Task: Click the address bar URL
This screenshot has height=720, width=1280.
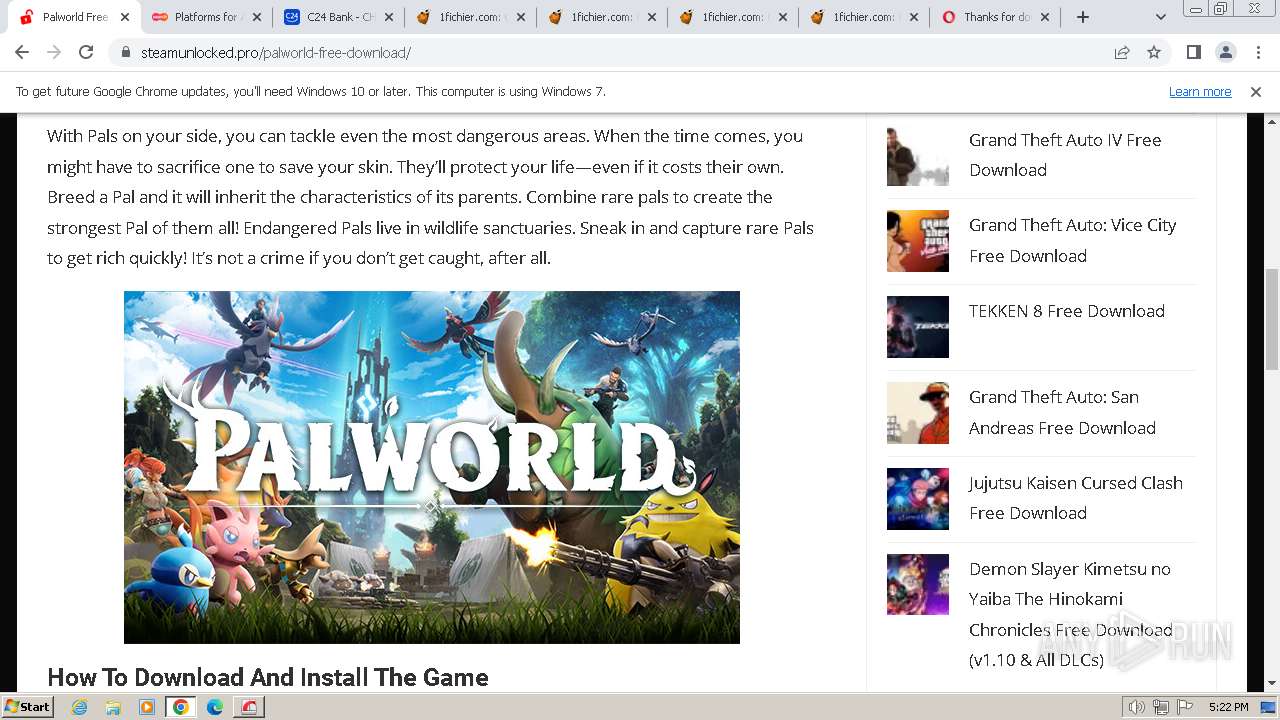Action: pos(276,52)
